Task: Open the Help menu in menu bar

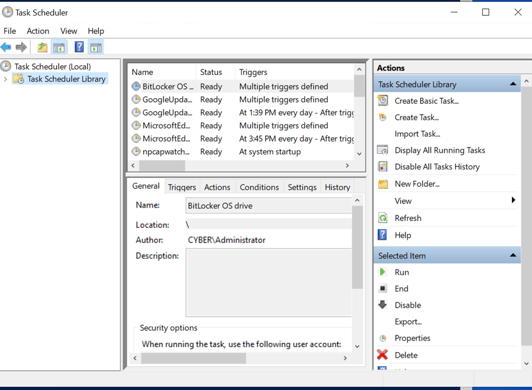Action: pyautogui.click(x=96, y=31)
